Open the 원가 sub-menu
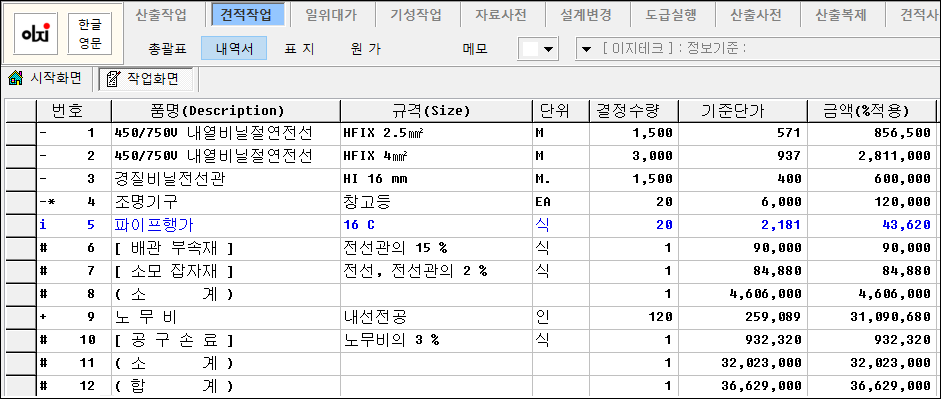This screenshot has height=399, width=941. pyautogui.click(x=365, y=49)
